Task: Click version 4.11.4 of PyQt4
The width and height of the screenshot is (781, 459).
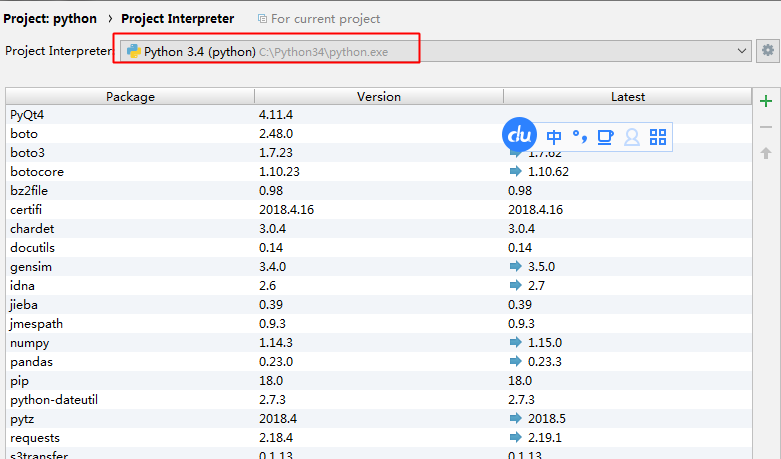Action: (275, 115)
